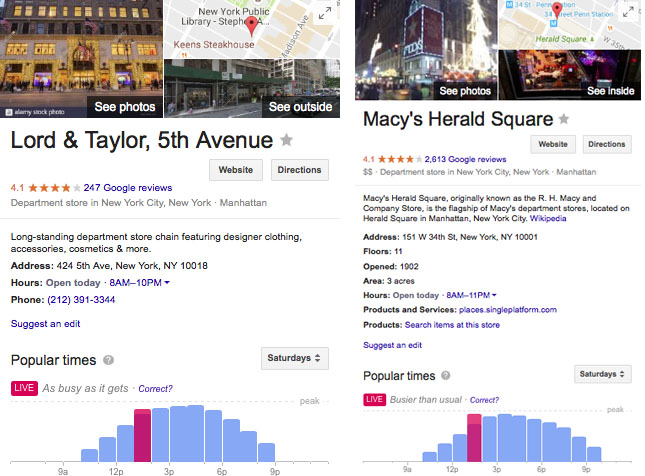
Task: Open Lord & Taylor's Website
Action: click(x=236, y=170)
